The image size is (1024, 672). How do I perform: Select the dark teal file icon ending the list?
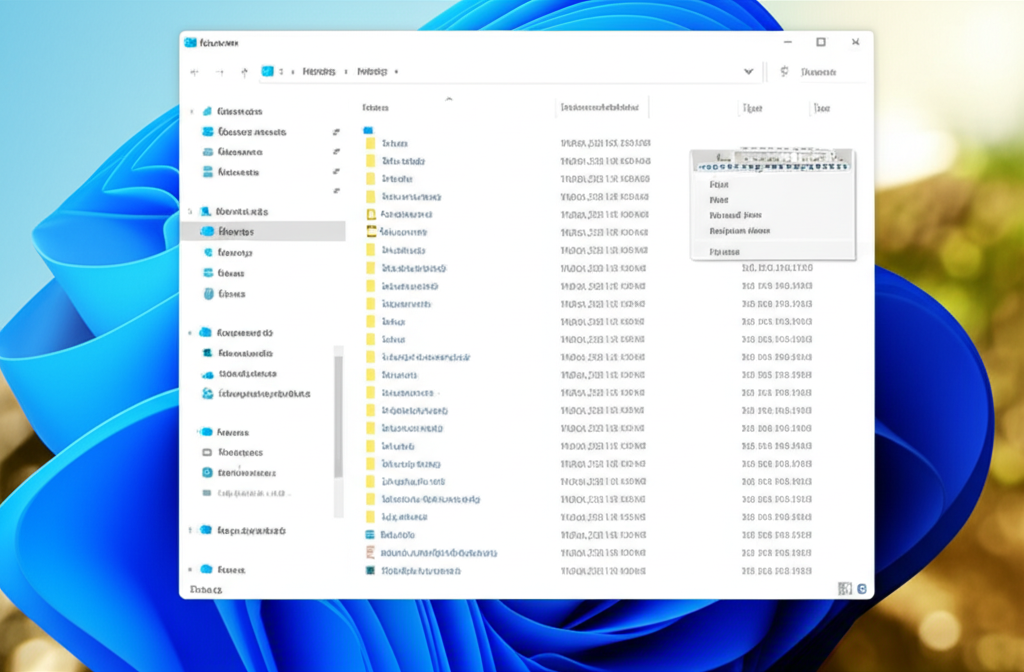click(x=370, y=571)
